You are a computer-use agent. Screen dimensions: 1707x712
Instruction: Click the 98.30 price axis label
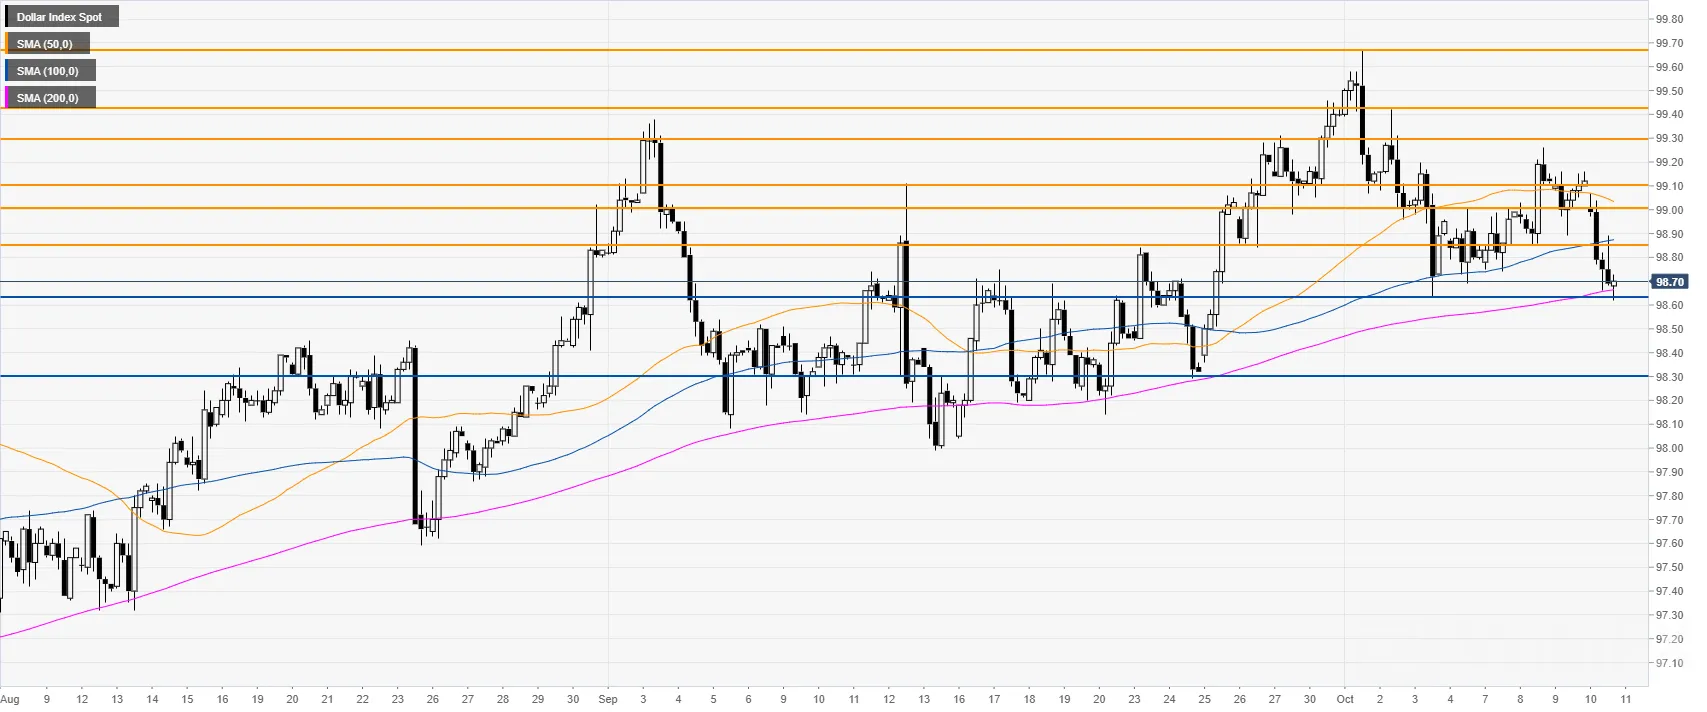pyautogui.click(x=1669, y=377)
